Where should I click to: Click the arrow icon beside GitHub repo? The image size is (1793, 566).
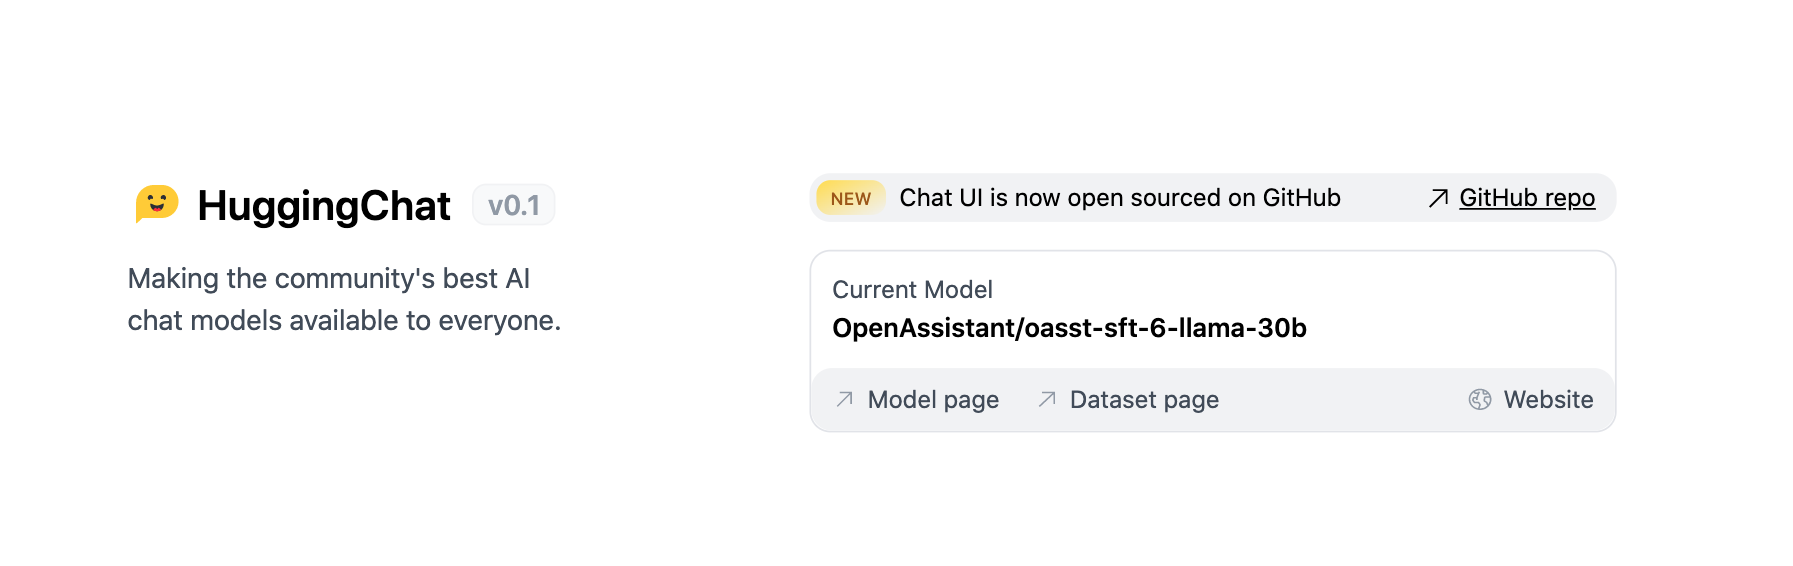pyautogui.click(x=1438, y=198)
